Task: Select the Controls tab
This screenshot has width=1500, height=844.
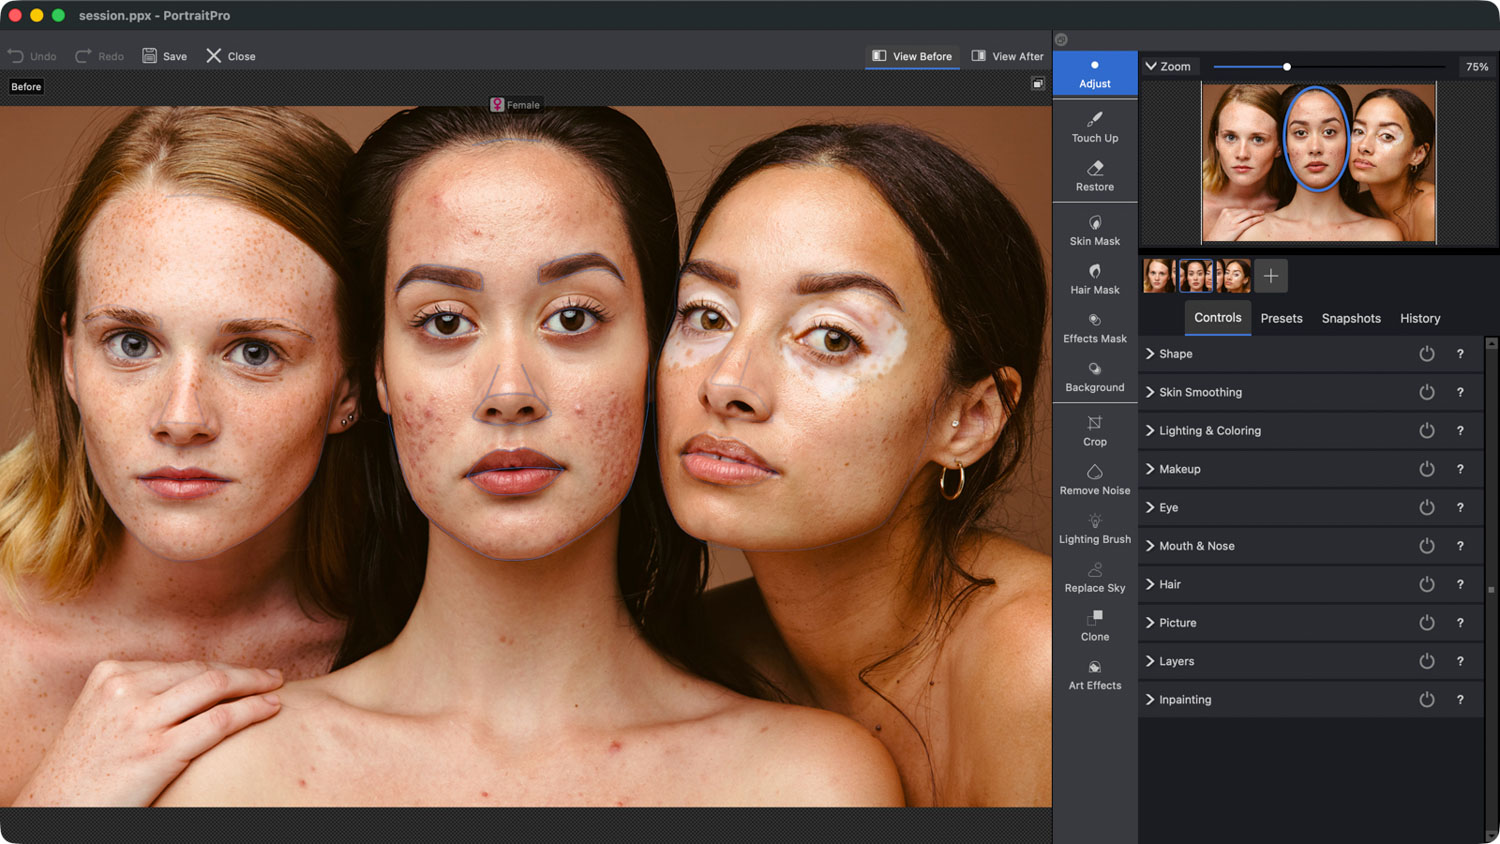Action: click(1217, 317)
